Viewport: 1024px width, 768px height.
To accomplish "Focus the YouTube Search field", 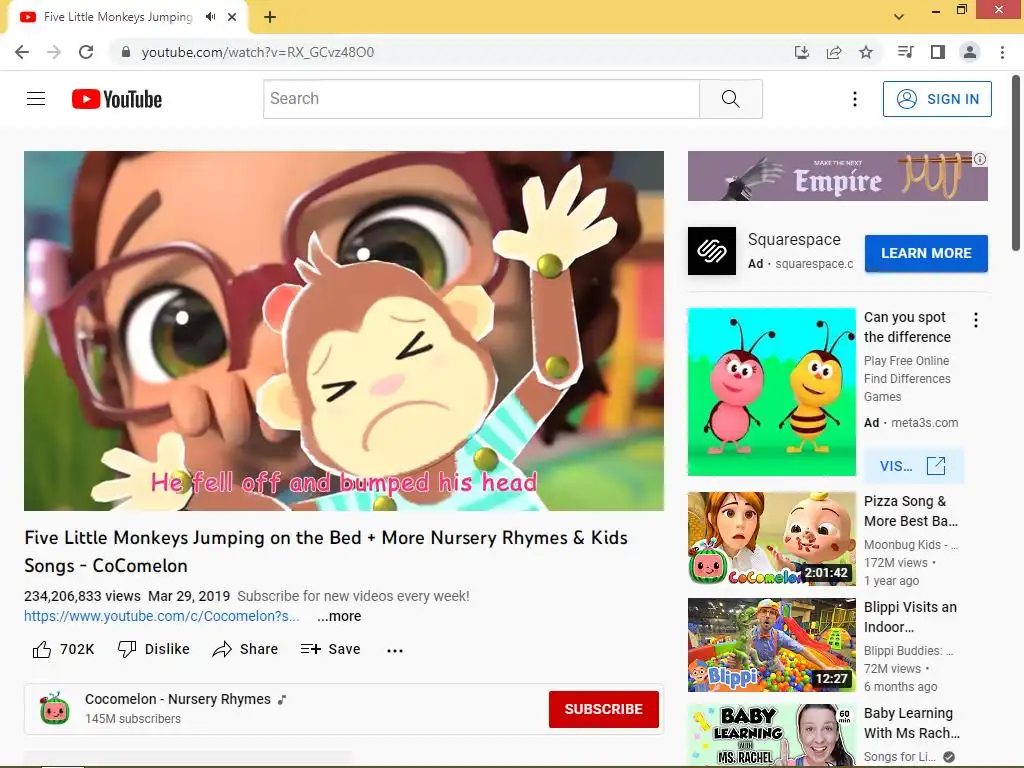I will (481, 99).
